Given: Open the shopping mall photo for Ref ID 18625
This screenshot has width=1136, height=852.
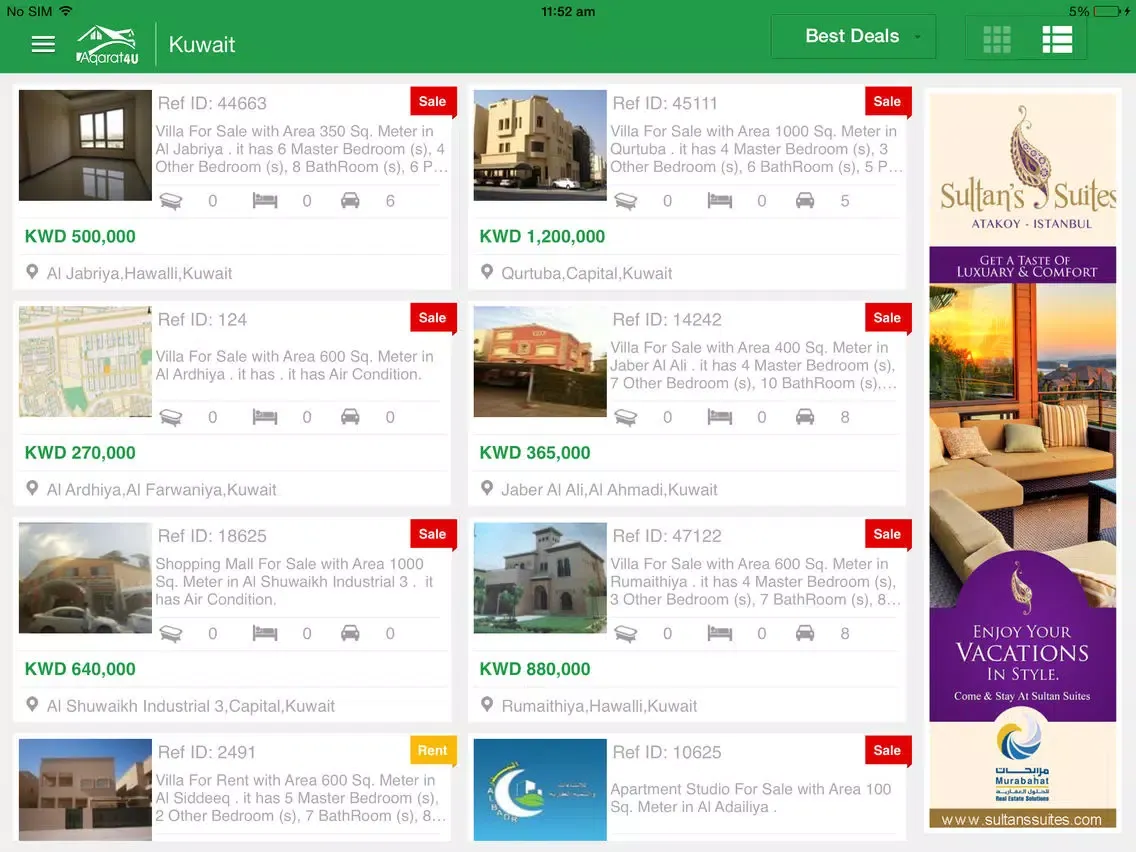Looking at the screenshot, I should [85, 578].
